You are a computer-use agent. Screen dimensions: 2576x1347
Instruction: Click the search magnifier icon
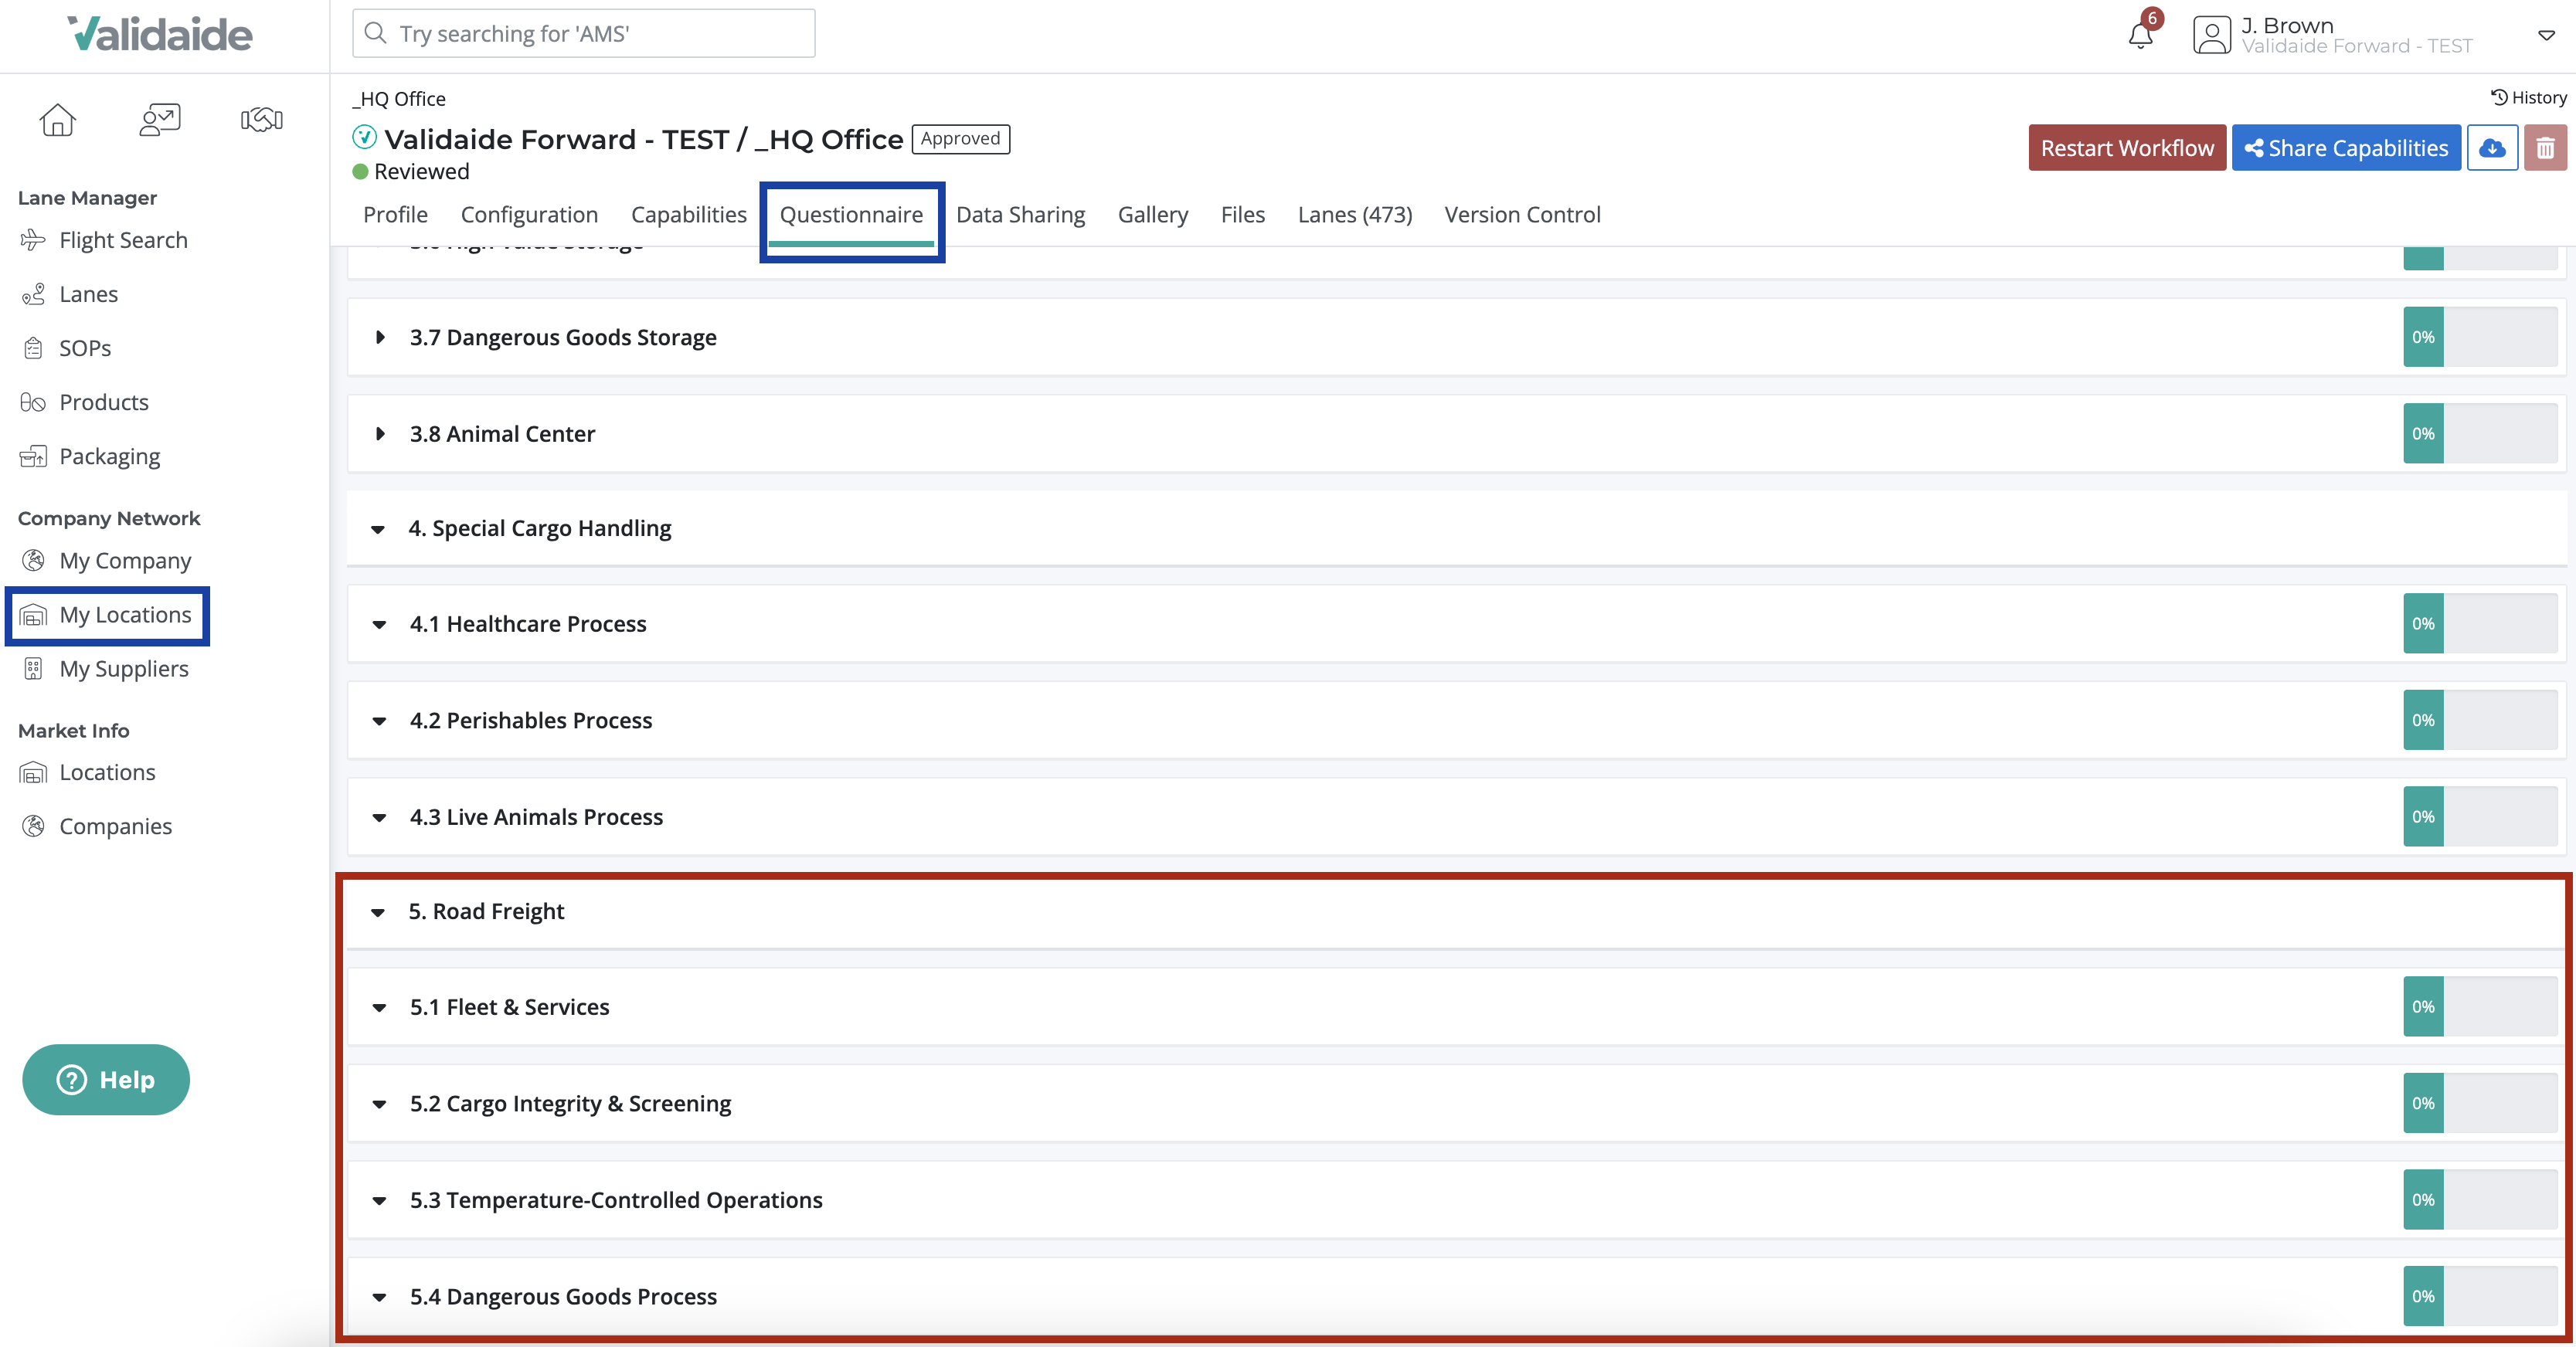pyautogui.click(x=375, y=33)
